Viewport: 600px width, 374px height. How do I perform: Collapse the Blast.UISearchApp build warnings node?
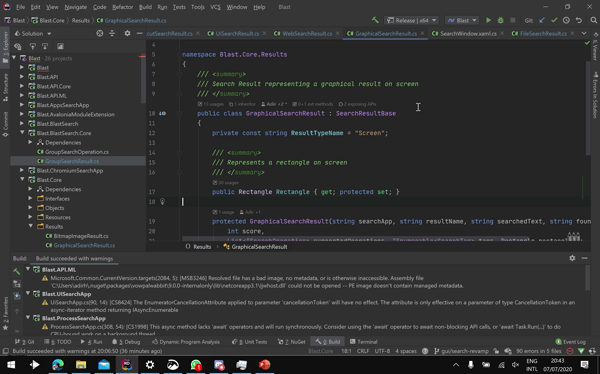pyautogui.click(x=28, y=294)
